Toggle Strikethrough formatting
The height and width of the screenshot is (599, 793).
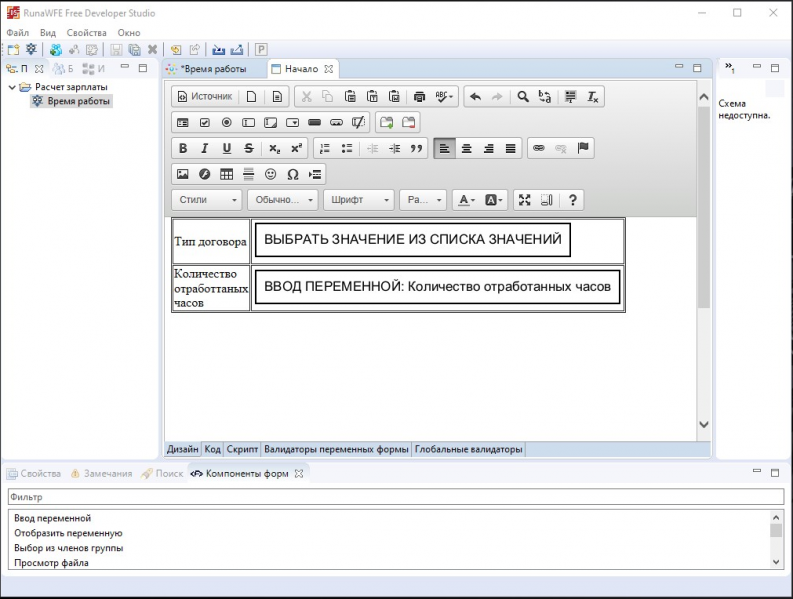(x=248, y=148)
